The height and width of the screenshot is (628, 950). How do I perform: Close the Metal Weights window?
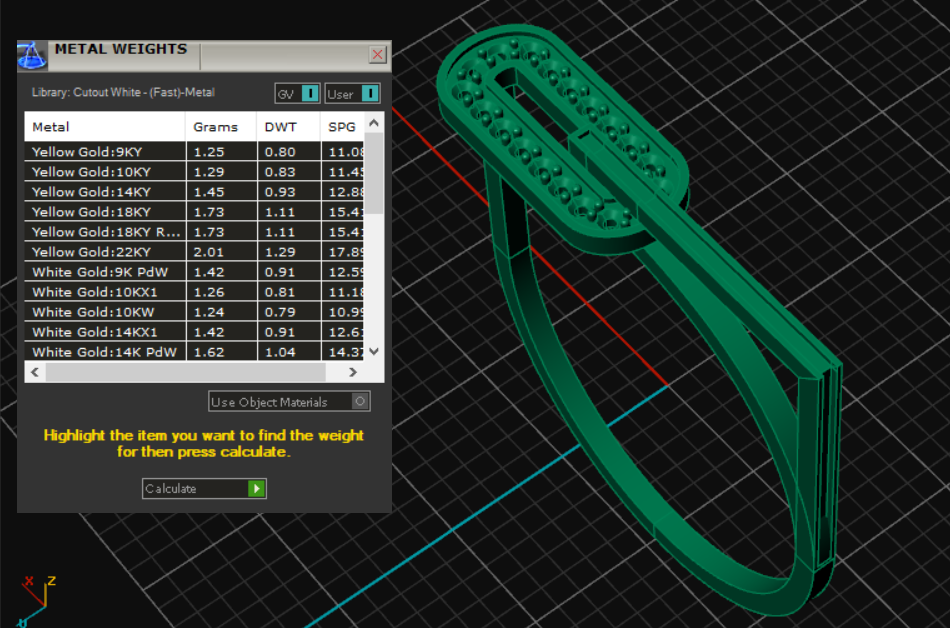click(377, 55)
